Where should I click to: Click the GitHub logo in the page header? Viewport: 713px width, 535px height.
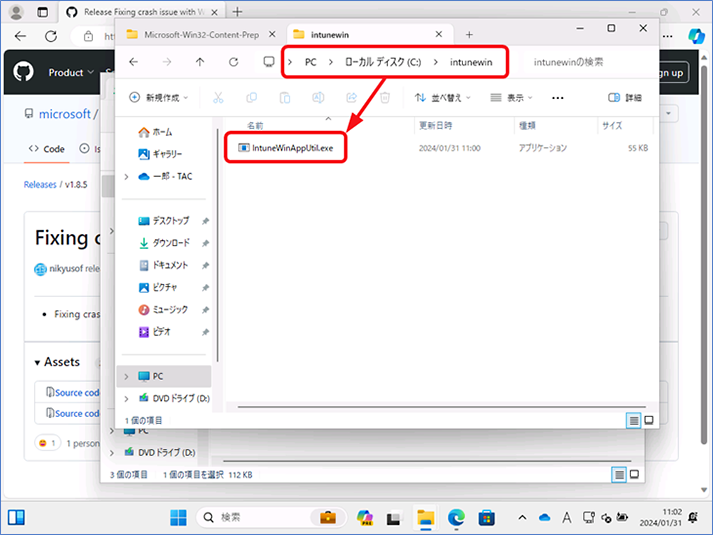[23, 72]
